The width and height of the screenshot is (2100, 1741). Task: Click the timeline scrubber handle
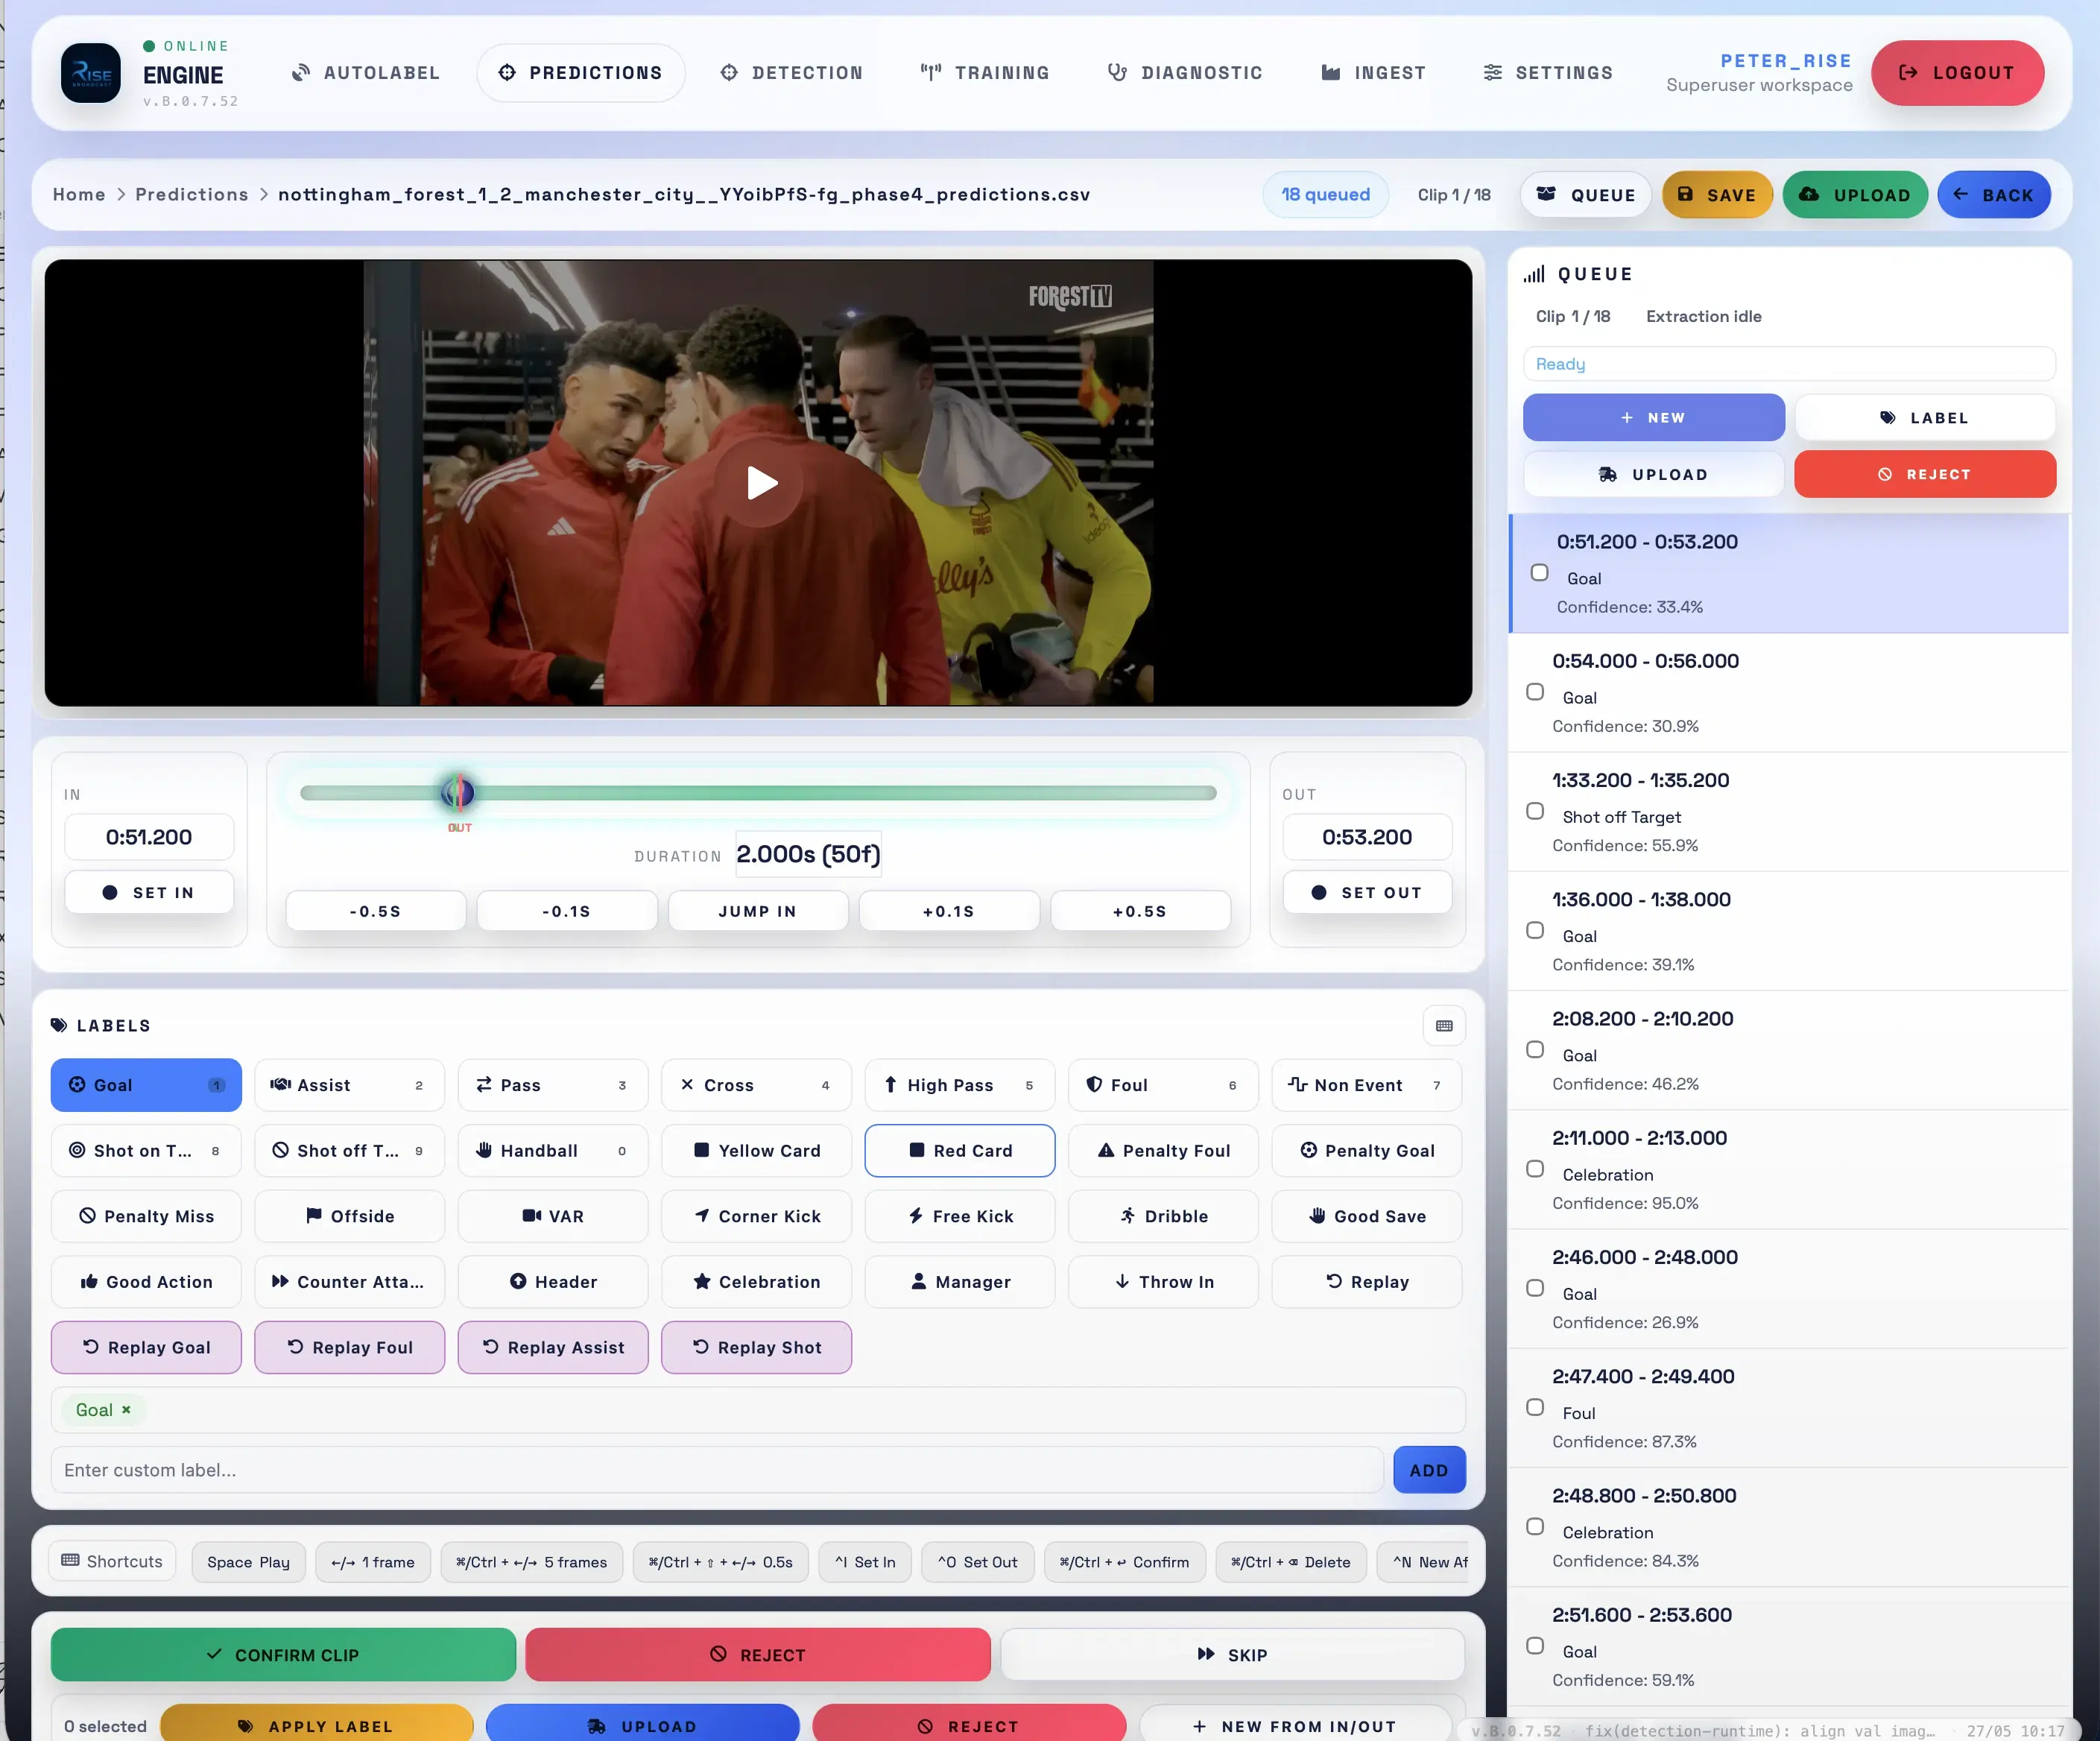point(458,793)
